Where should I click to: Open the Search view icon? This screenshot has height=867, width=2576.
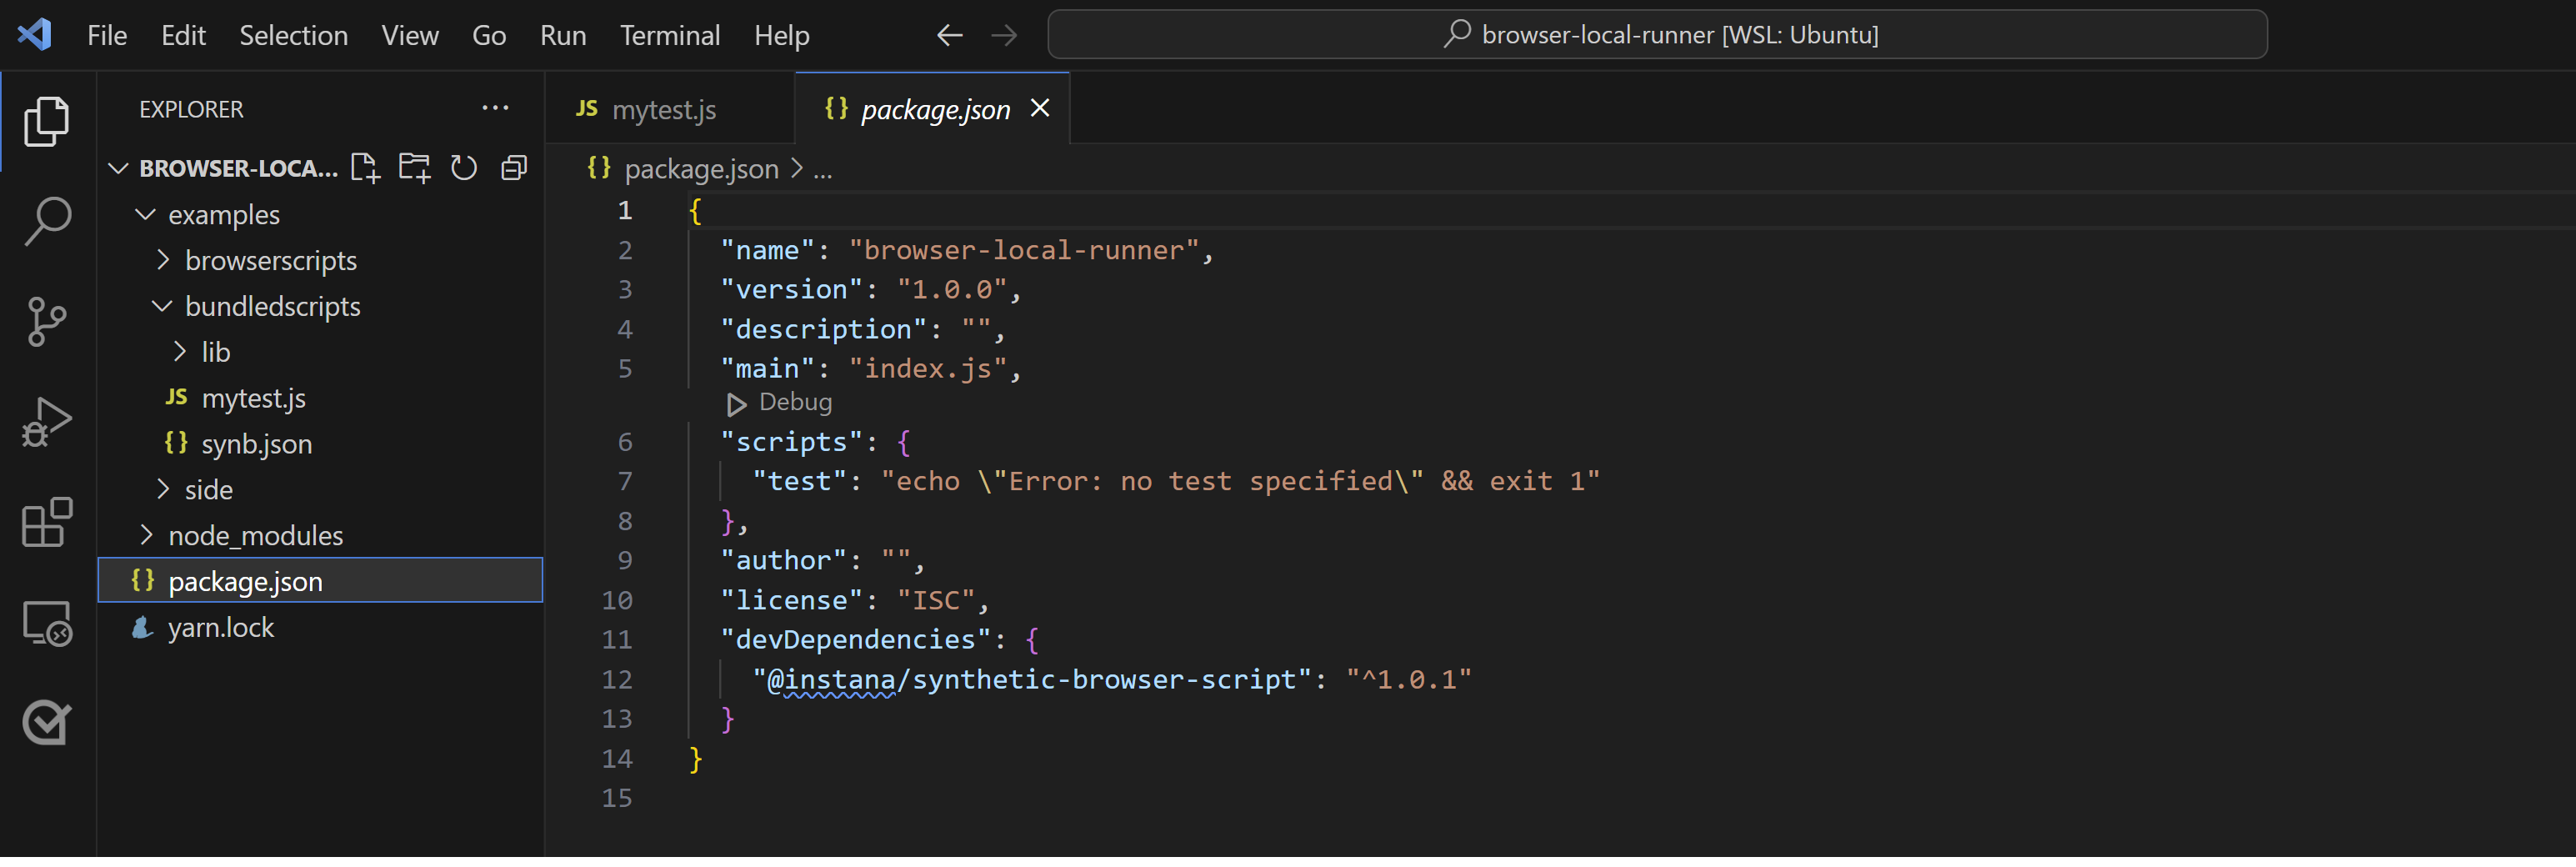pos(47,222)
